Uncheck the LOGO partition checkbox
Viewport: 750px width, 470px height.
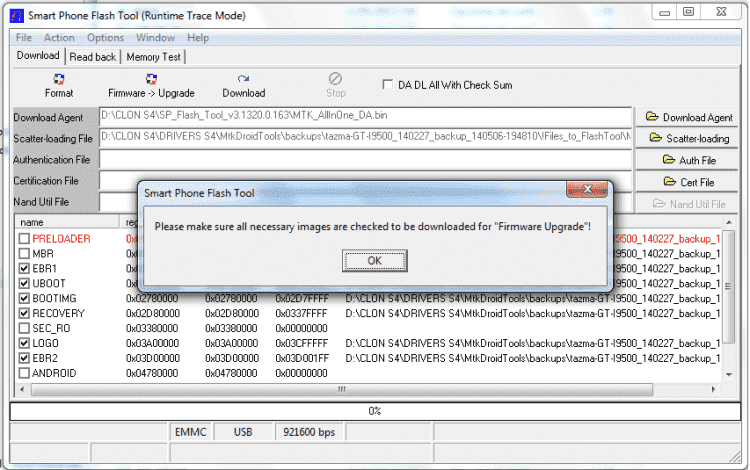(x=24, y=343)
